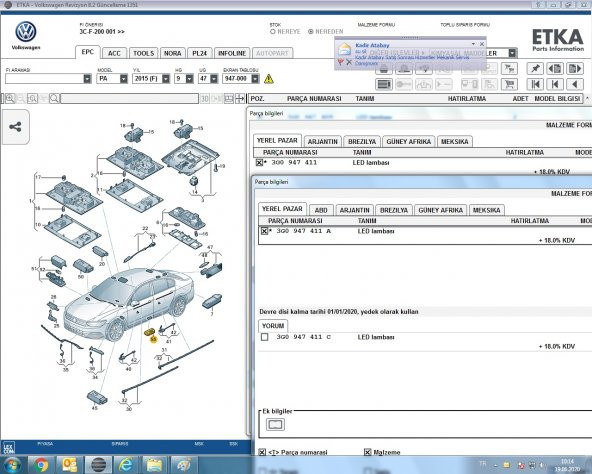Switch to the ACC tab
Viewport: 592px width, 474px height.
(114, 53)
